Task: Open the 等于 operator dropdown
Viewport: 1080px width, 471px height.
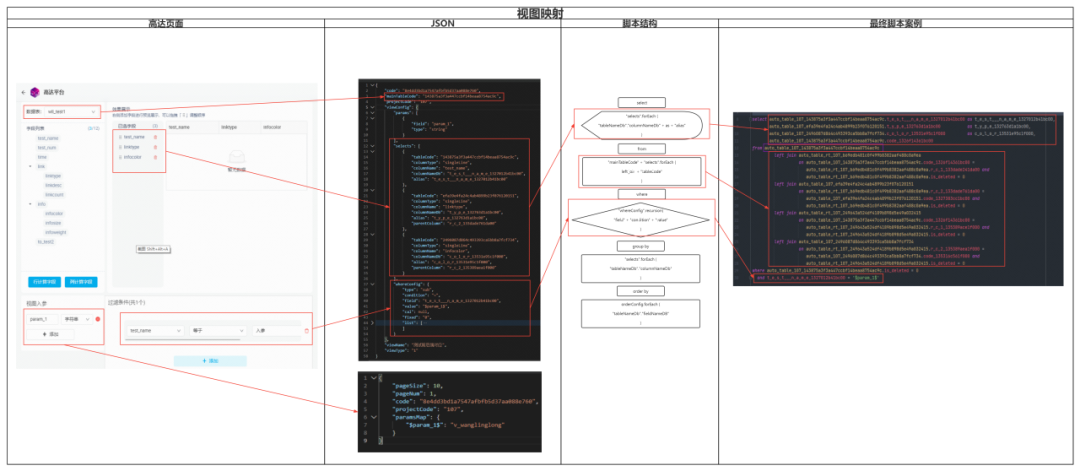Action: coord(217,331)
